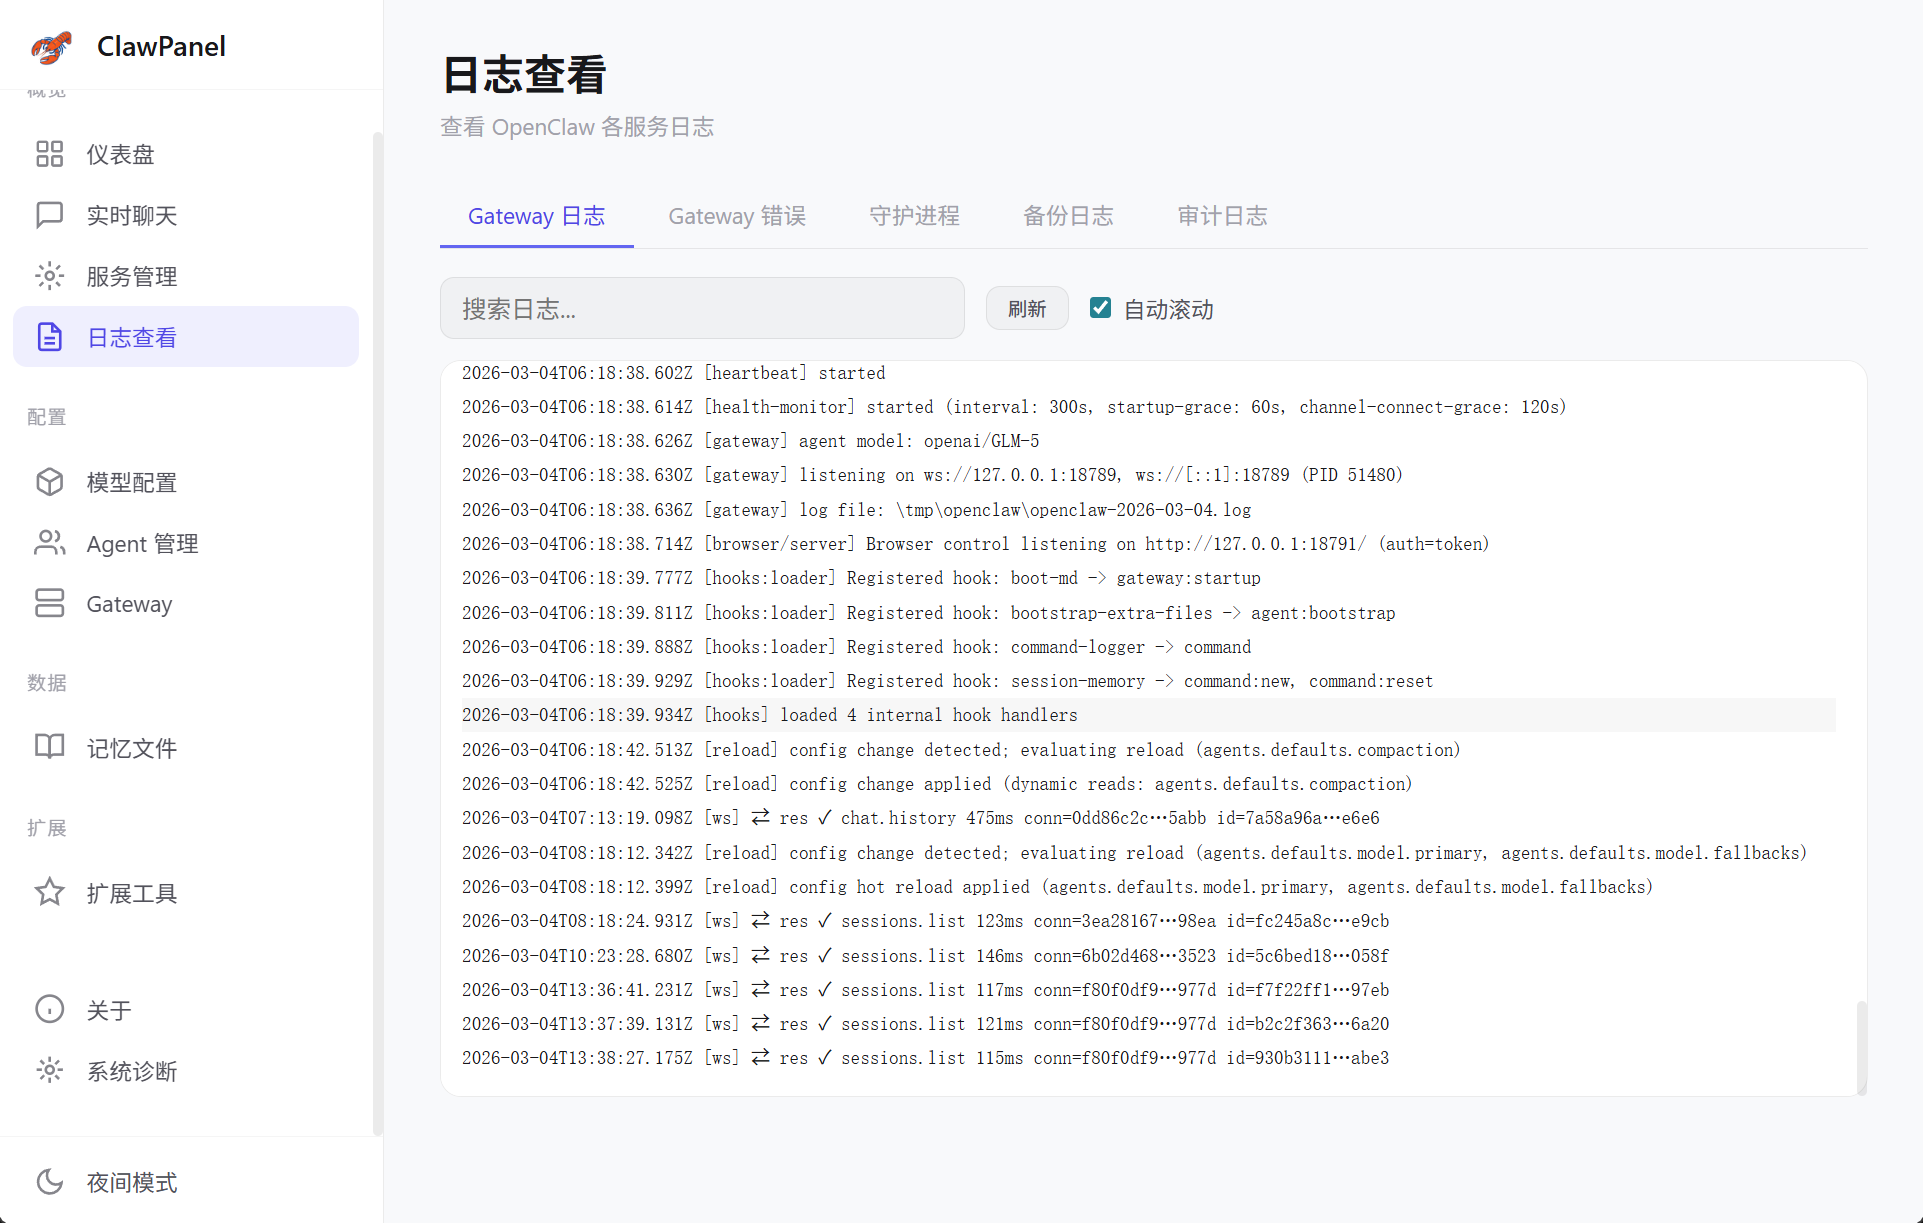Select the 模型配置 cube icon
Screen dimensions: 1923x1223
pos(49,482)
